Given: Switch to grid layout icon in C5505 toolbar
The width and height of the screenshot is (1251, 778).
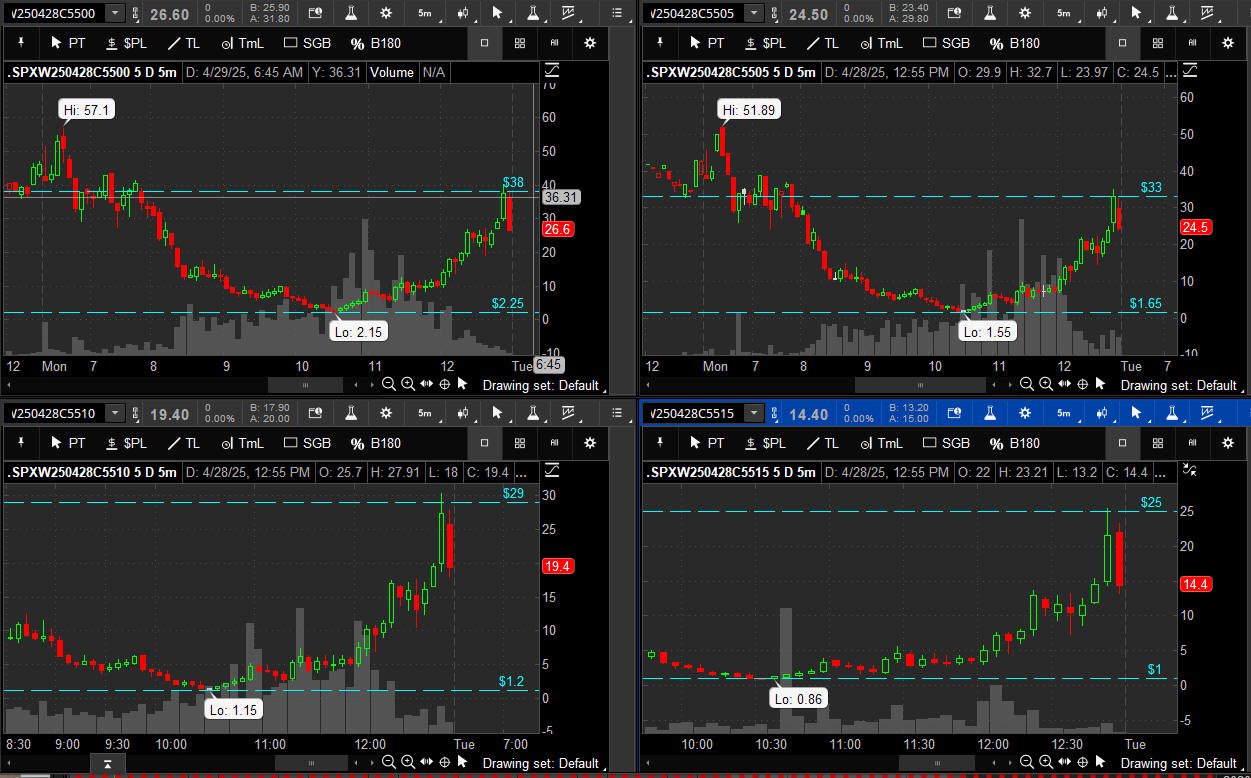Looking at the screenshot, I should coord(1157,43).
